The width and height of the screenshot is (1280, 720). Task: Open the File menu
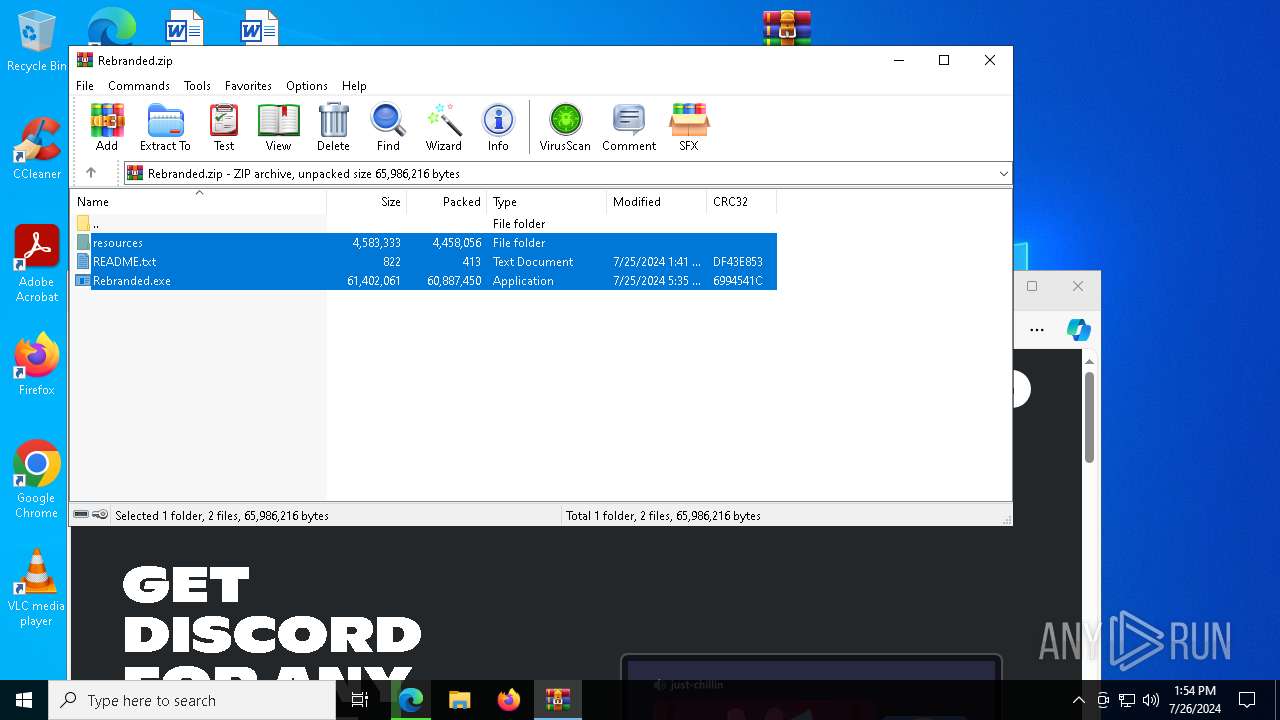point(85,86)
